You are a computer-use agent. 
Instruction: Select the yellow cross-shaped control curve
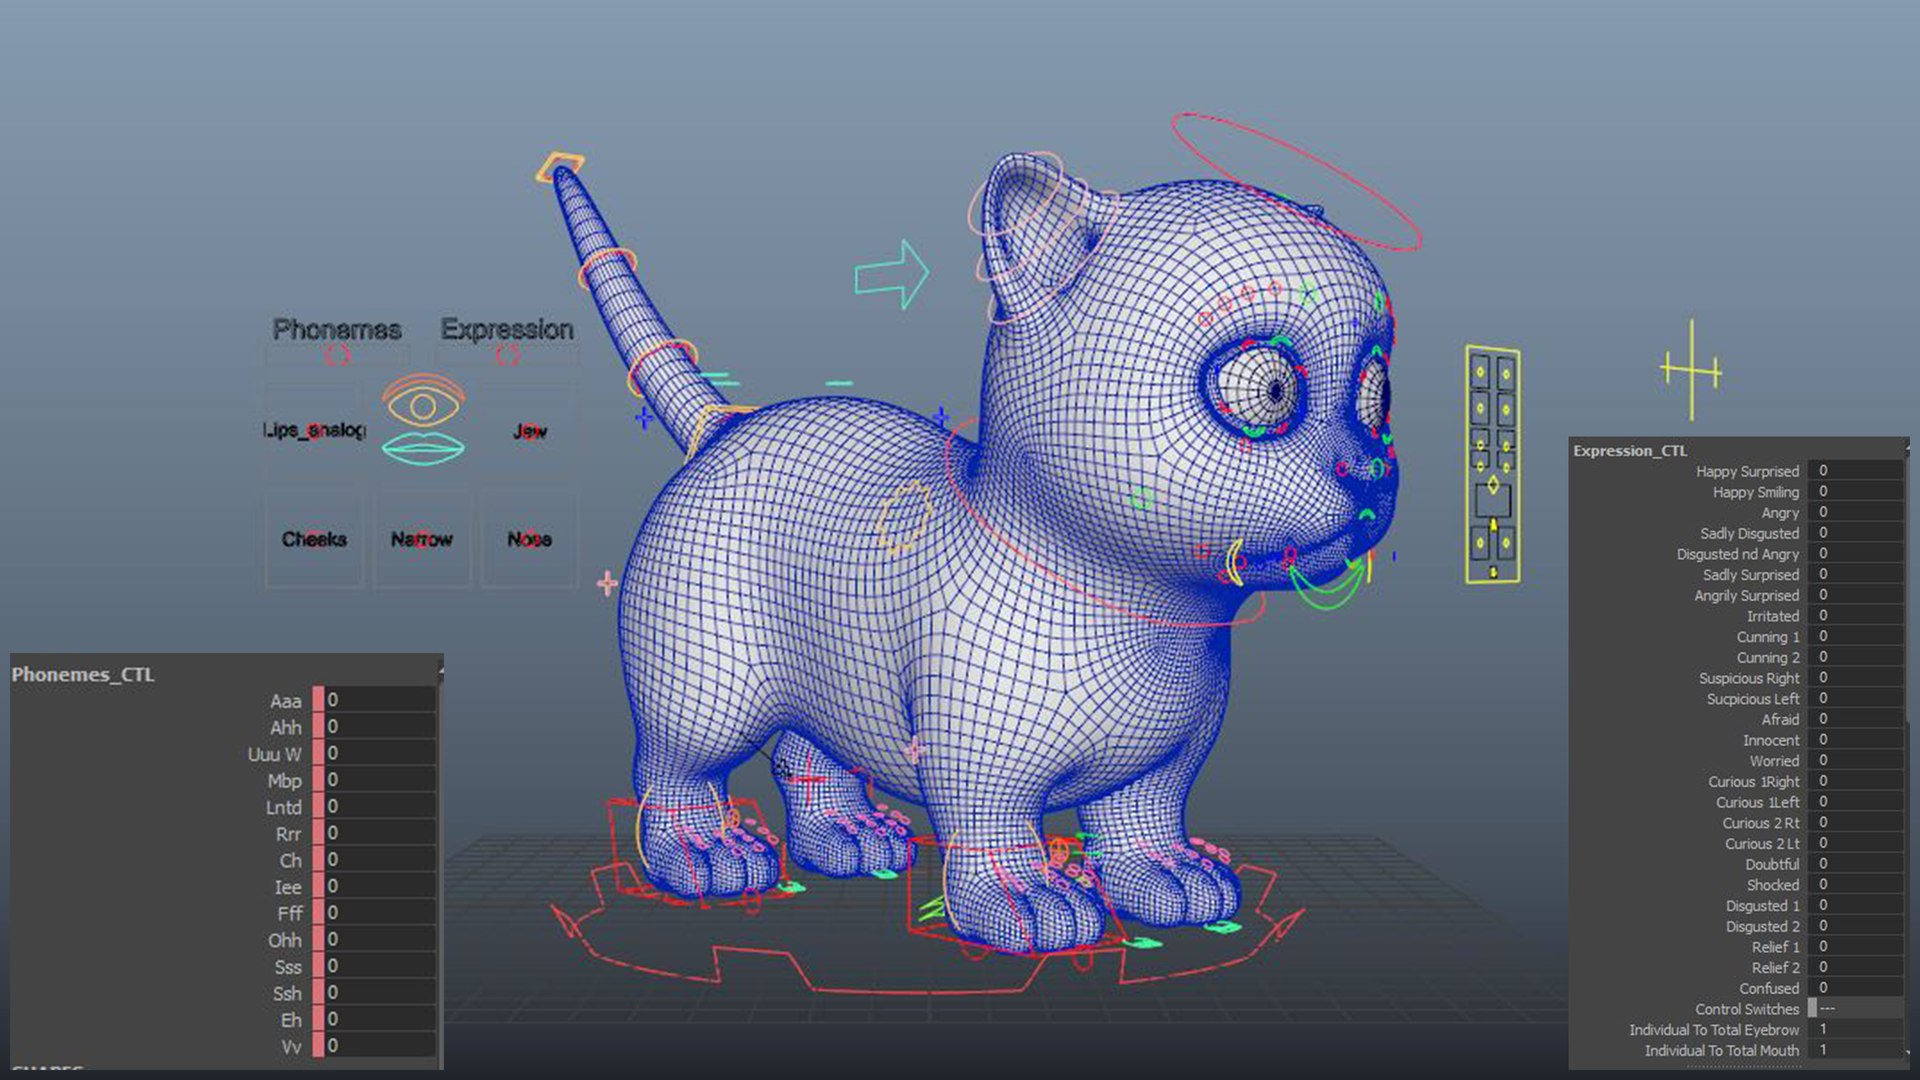[1691, 370]
